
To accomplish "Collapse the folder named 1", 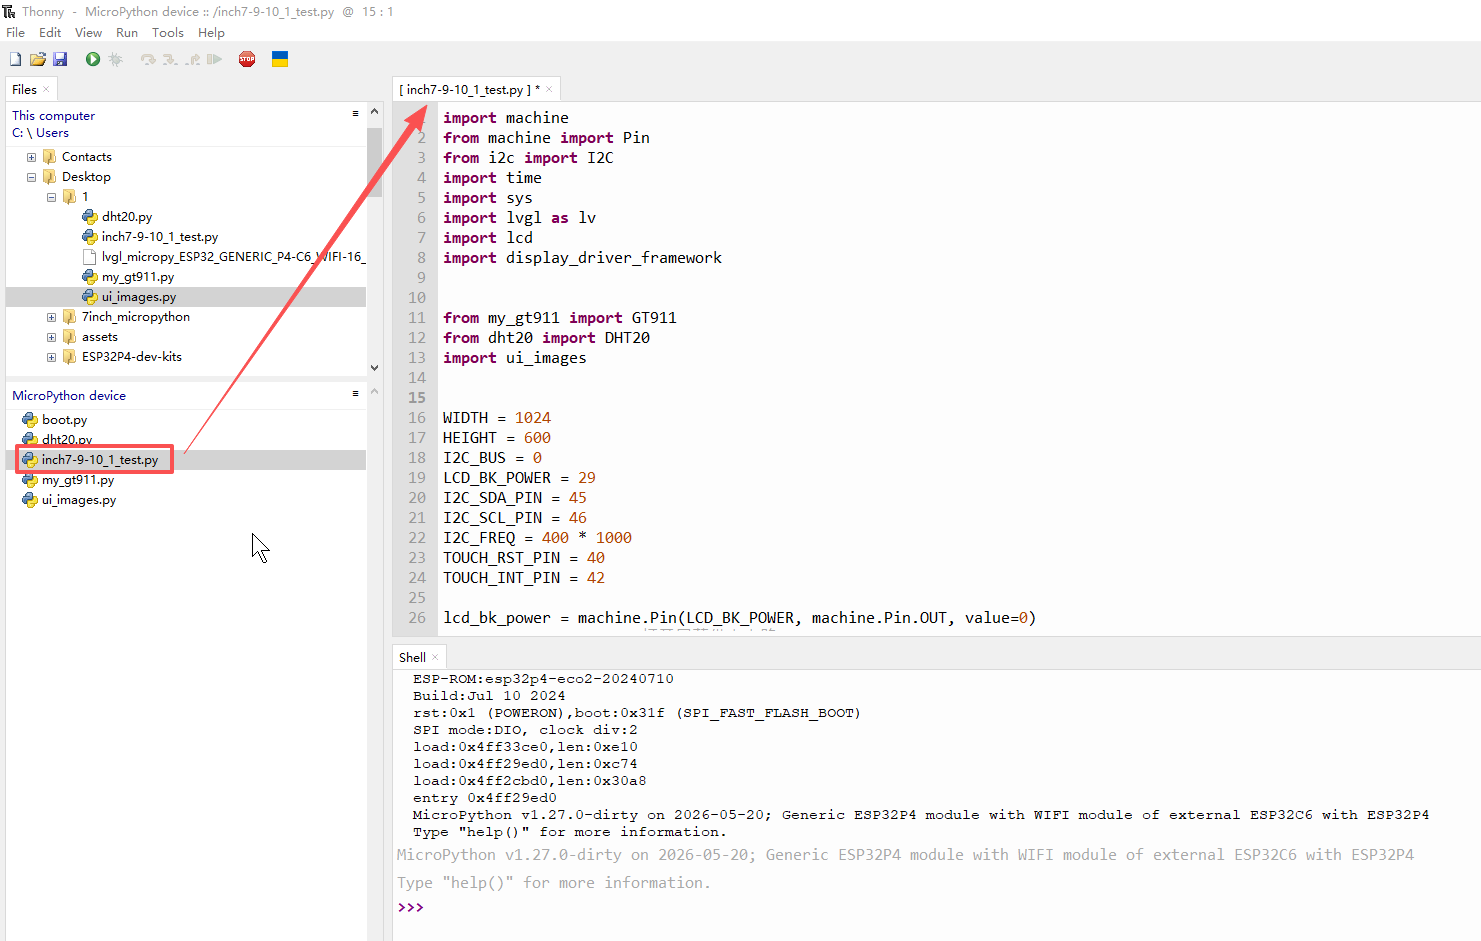I will point(51,197).
